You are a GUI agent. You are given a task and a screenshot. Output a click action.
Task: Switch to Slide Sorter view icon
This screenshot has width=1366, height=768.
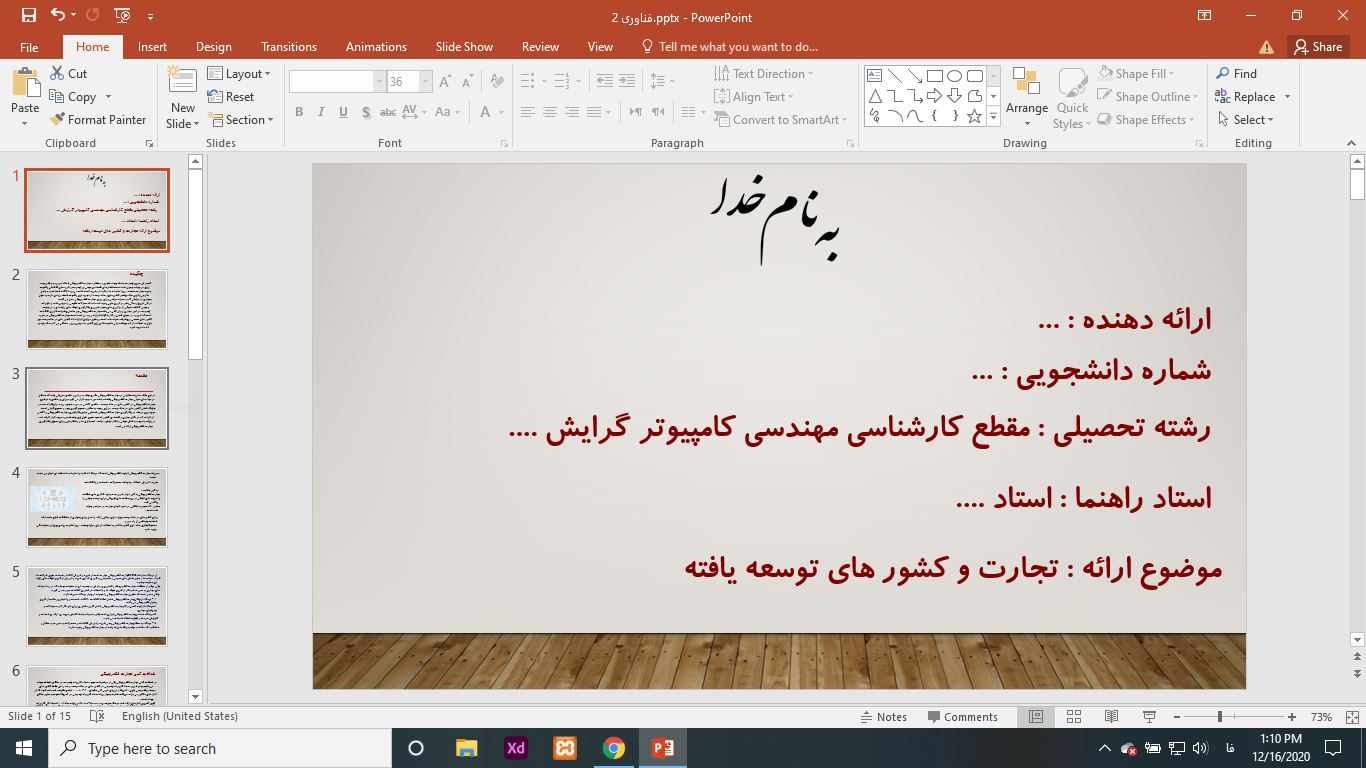[1074, 717]
